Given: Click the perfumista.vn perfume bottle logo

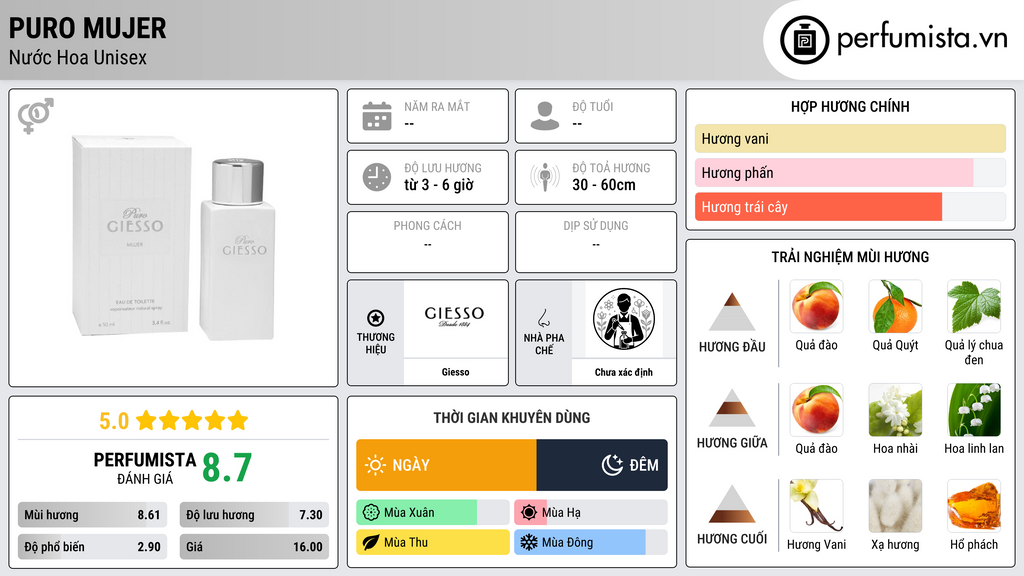Looking at the screenshot, I should [x=804, y=40].
